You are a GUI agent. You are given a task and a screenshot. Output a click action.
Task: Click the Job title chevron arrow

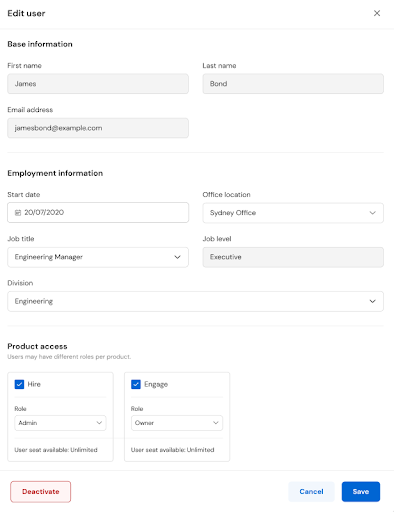pos(177,257)
